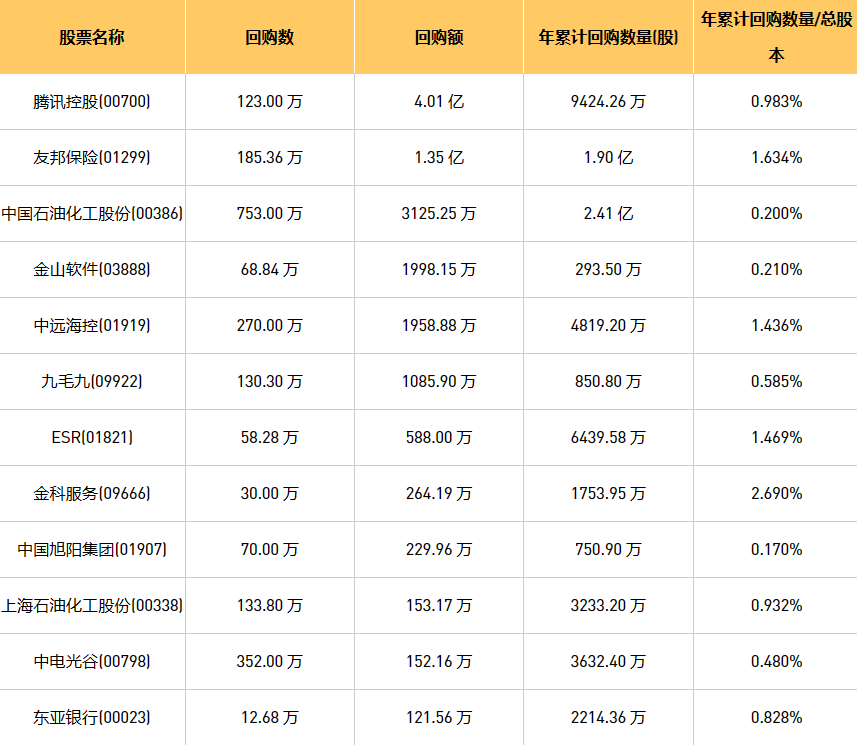
Task: Select ESR(01821) stock name cell
Action: pyautogui.click(x=92, y=437)
